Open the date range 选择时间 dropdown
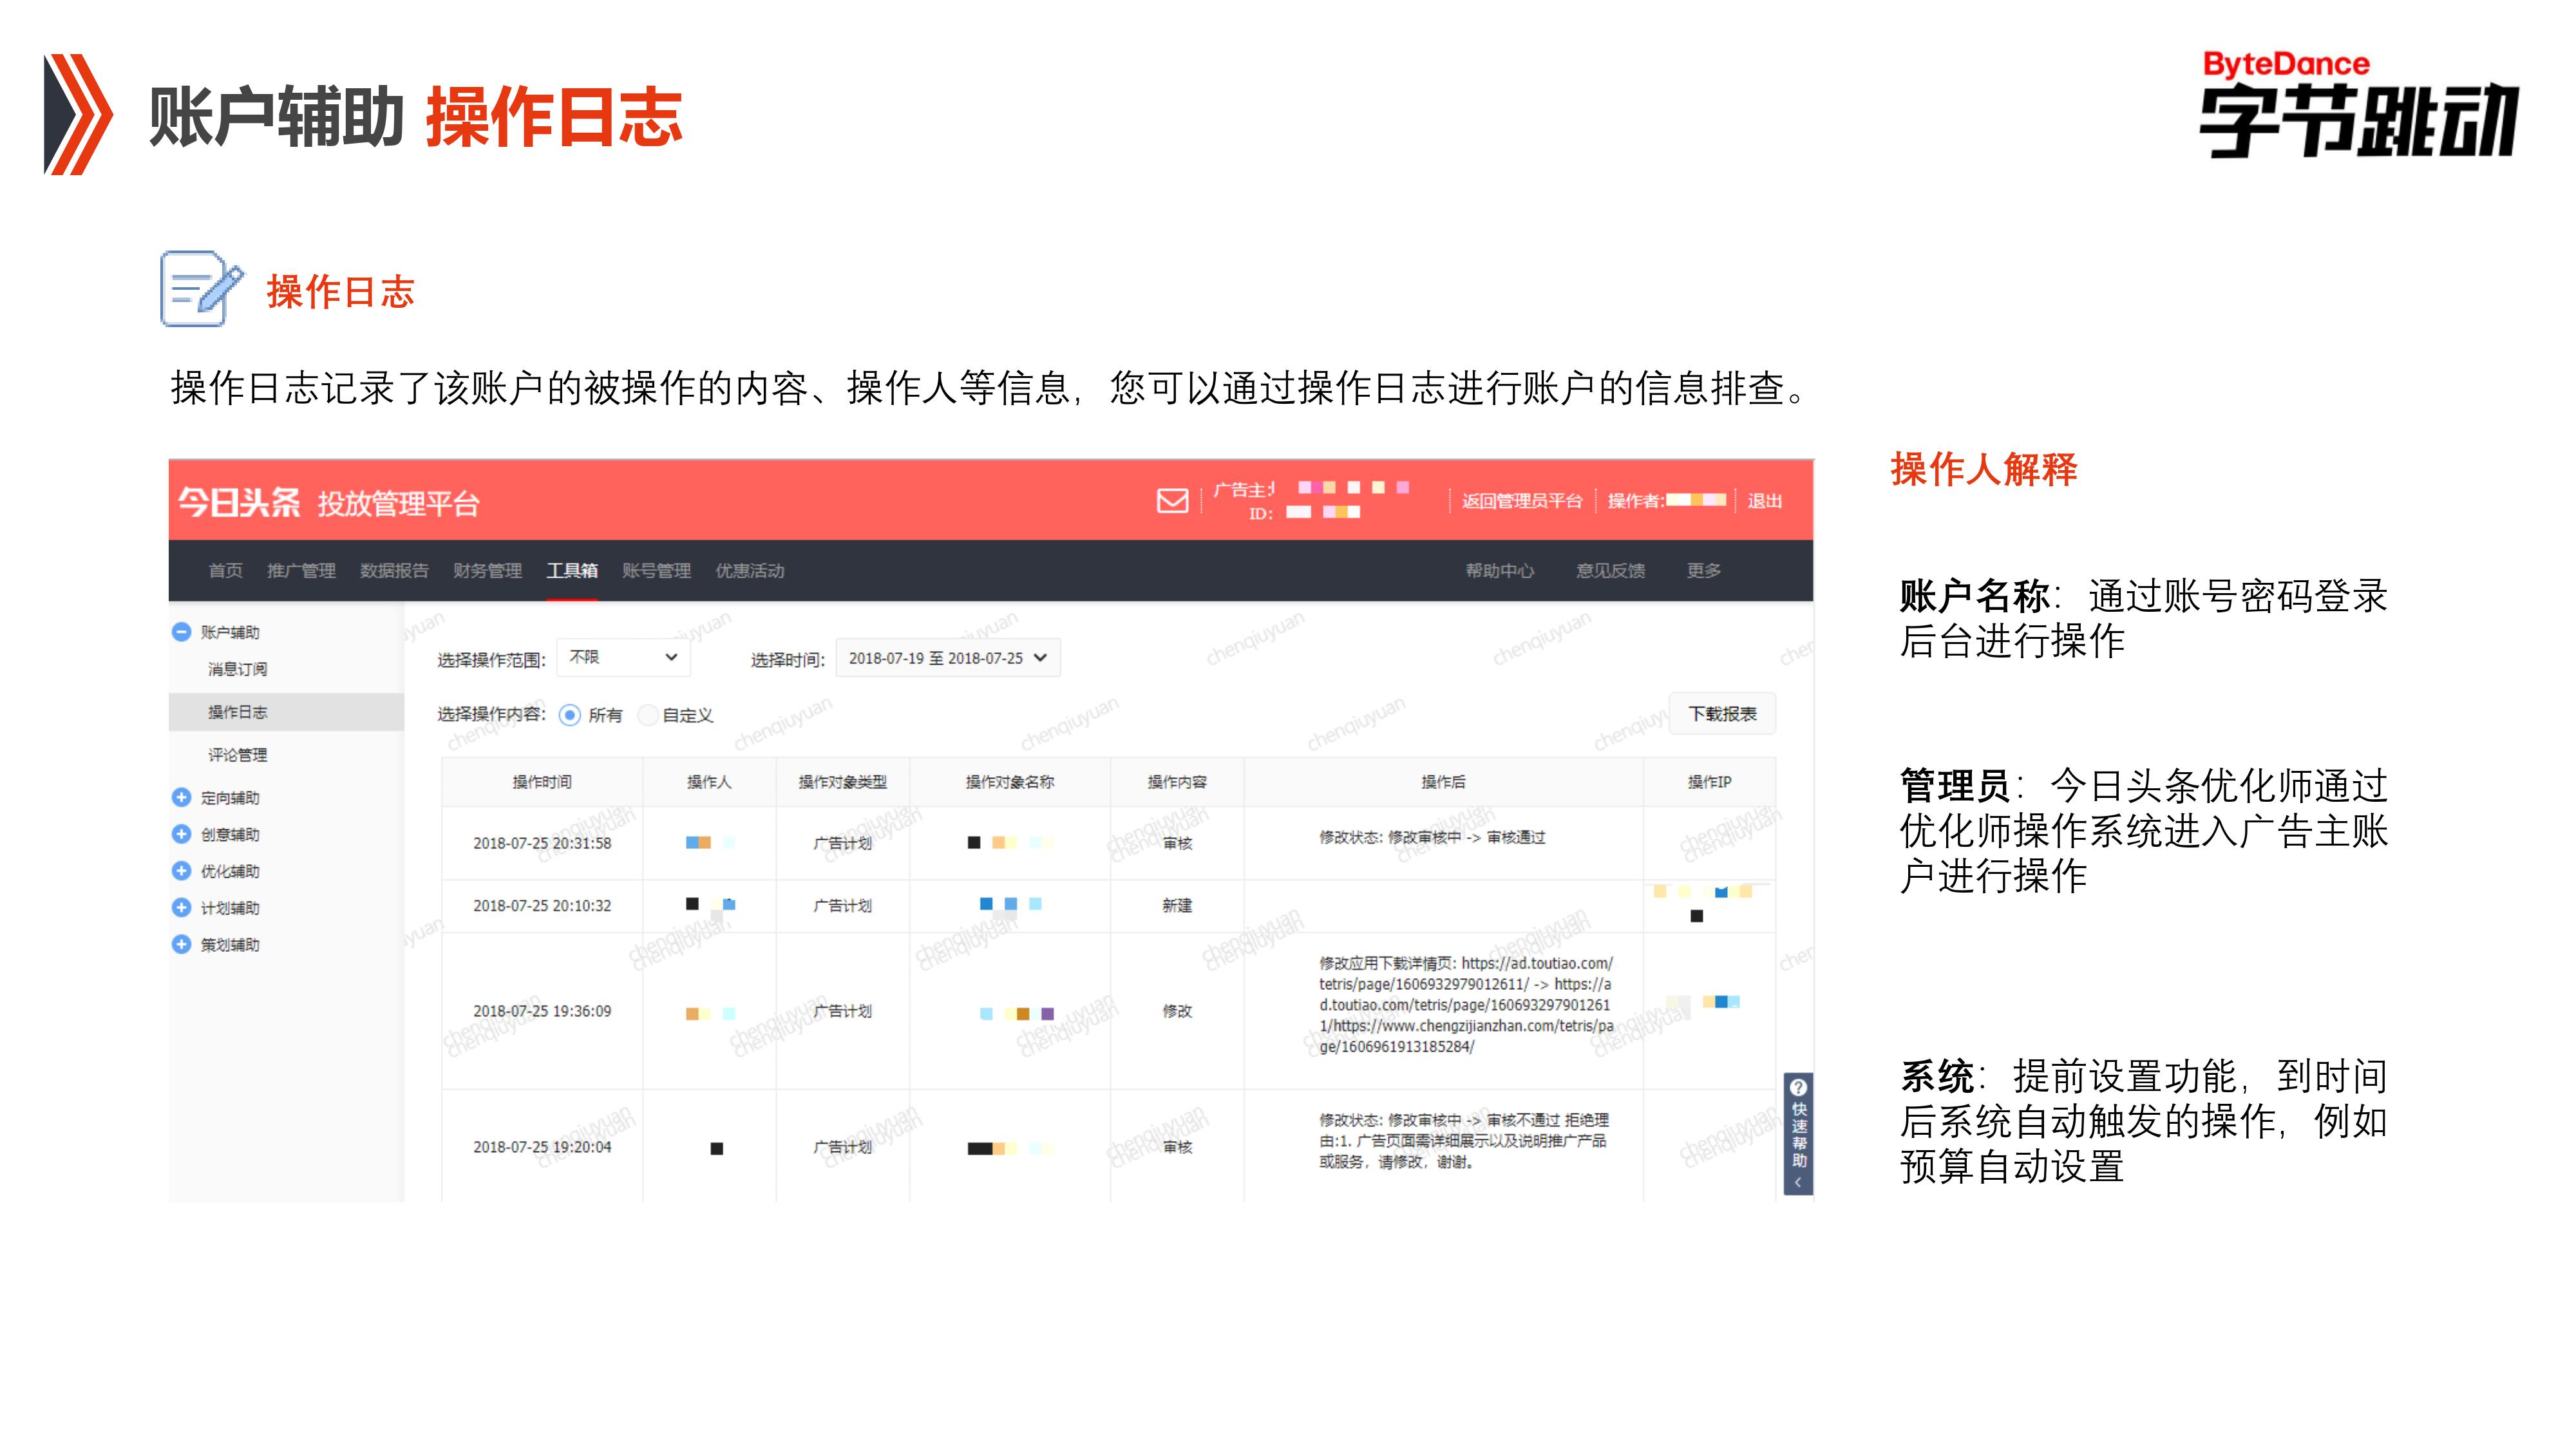Screen dimensions: 2576x1449 [947, 658]
